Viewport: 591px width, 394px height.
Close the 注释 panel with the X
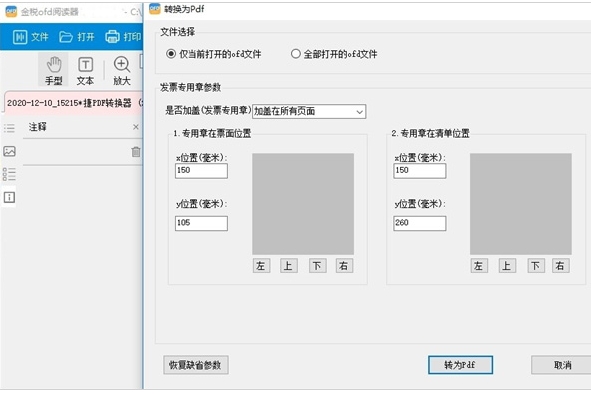point(136,127)
